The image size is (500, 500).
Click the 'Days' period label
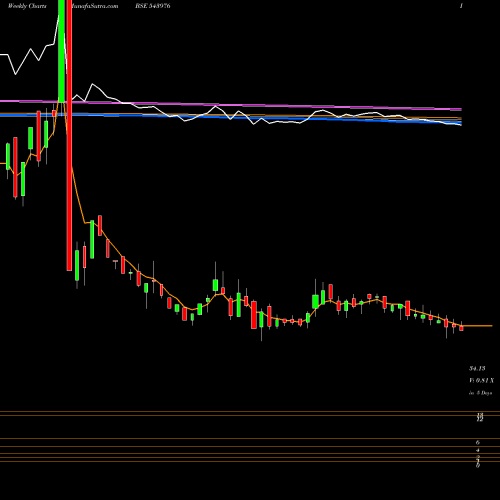click(x=481, y=393)
